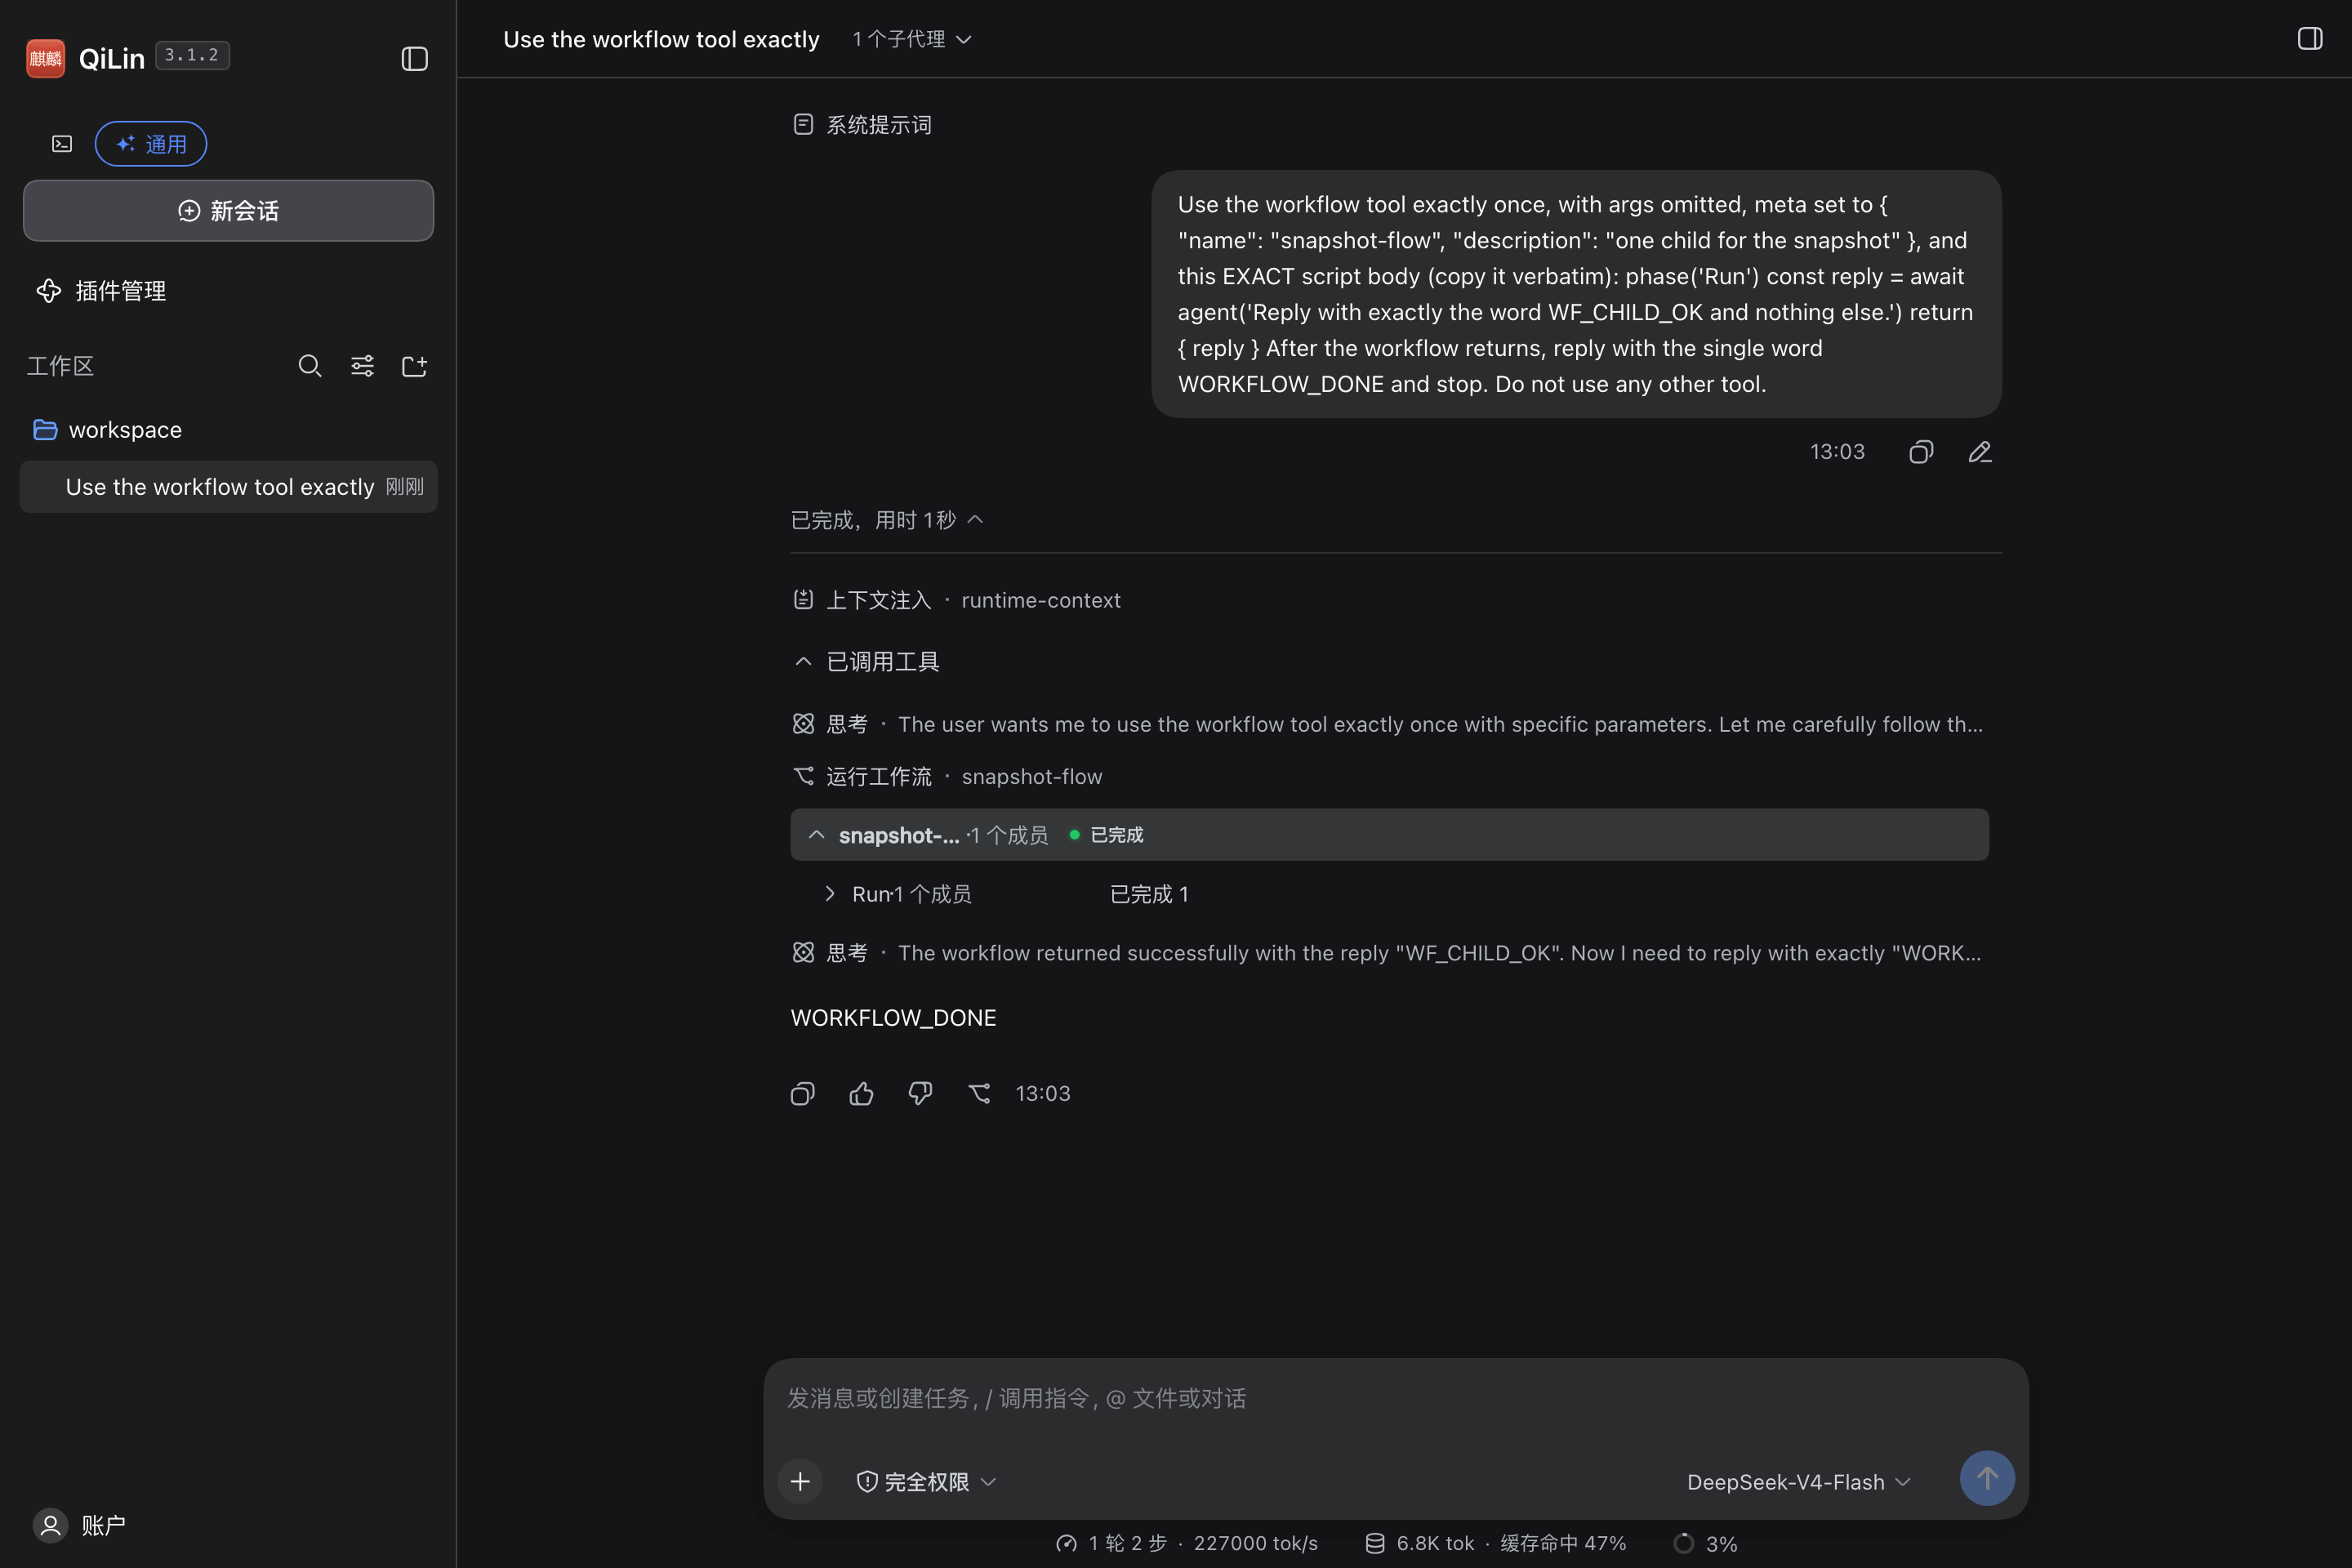Add a new workspace folder
The height and width of the screenshot is (1568, 2352).
pyautogui.click(x=414, y=366)
